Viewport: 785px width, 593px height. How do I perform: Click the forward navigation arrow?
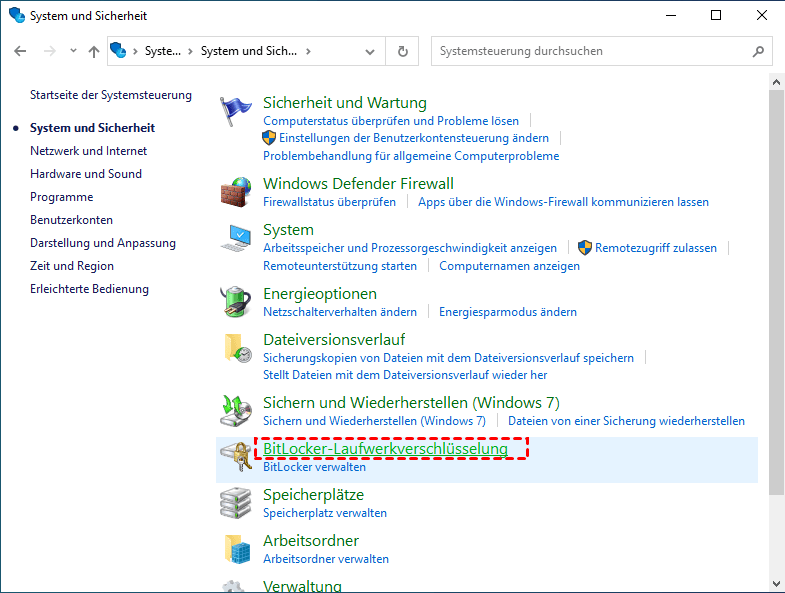coord(50,51)
